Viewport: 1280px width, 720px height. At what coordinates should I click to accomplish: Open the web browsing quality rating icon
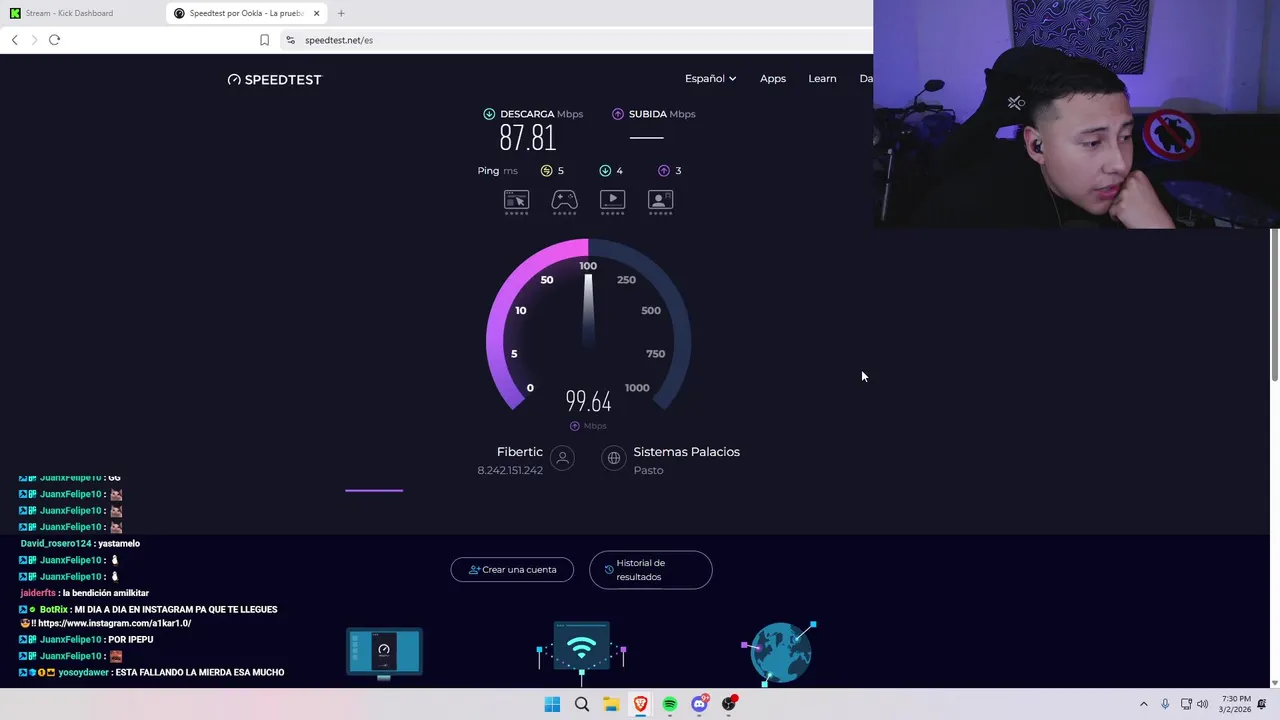click(516, 201)
